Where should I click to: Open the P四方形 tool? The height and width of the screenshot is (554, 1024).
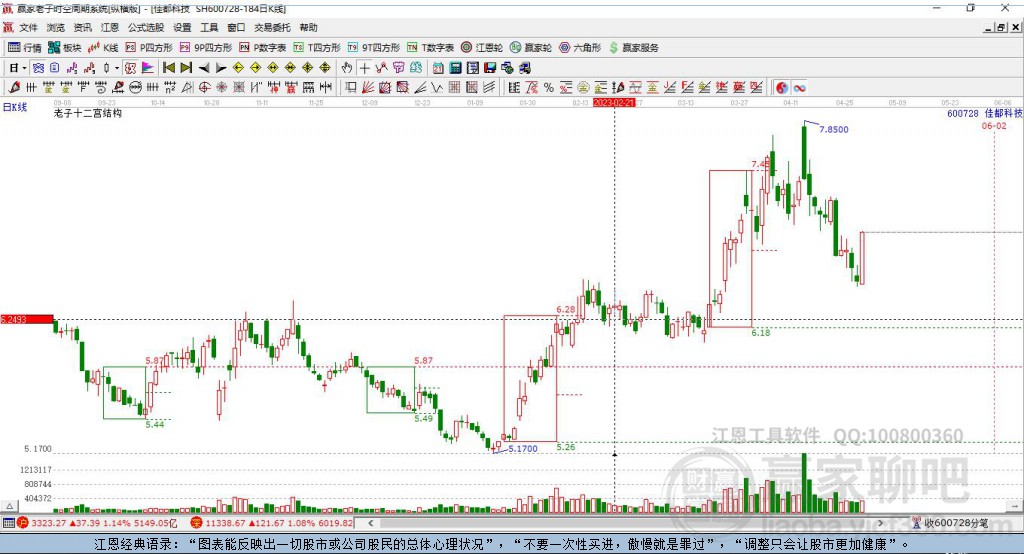pos(149,48)
